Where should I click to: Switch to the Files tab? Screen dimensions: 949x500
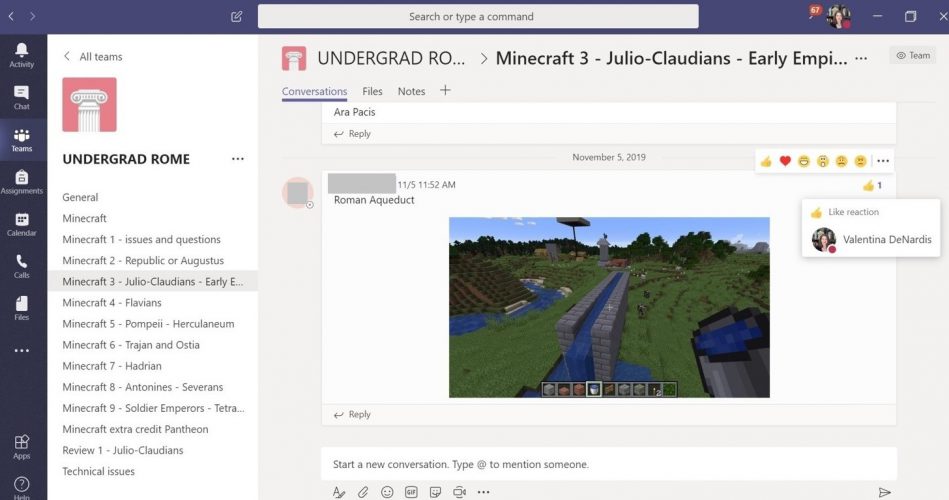(x=372, y=91)
